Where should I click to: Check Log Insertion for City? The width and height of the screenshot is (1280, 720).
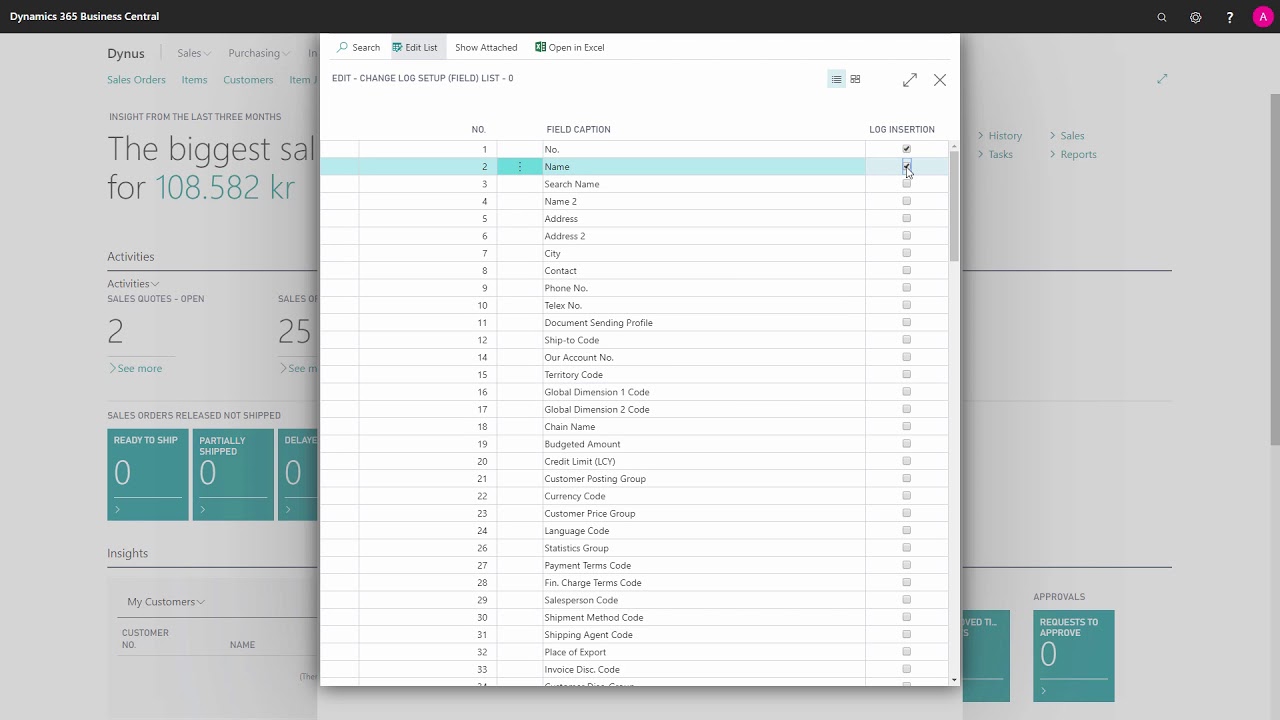(907, 253)
